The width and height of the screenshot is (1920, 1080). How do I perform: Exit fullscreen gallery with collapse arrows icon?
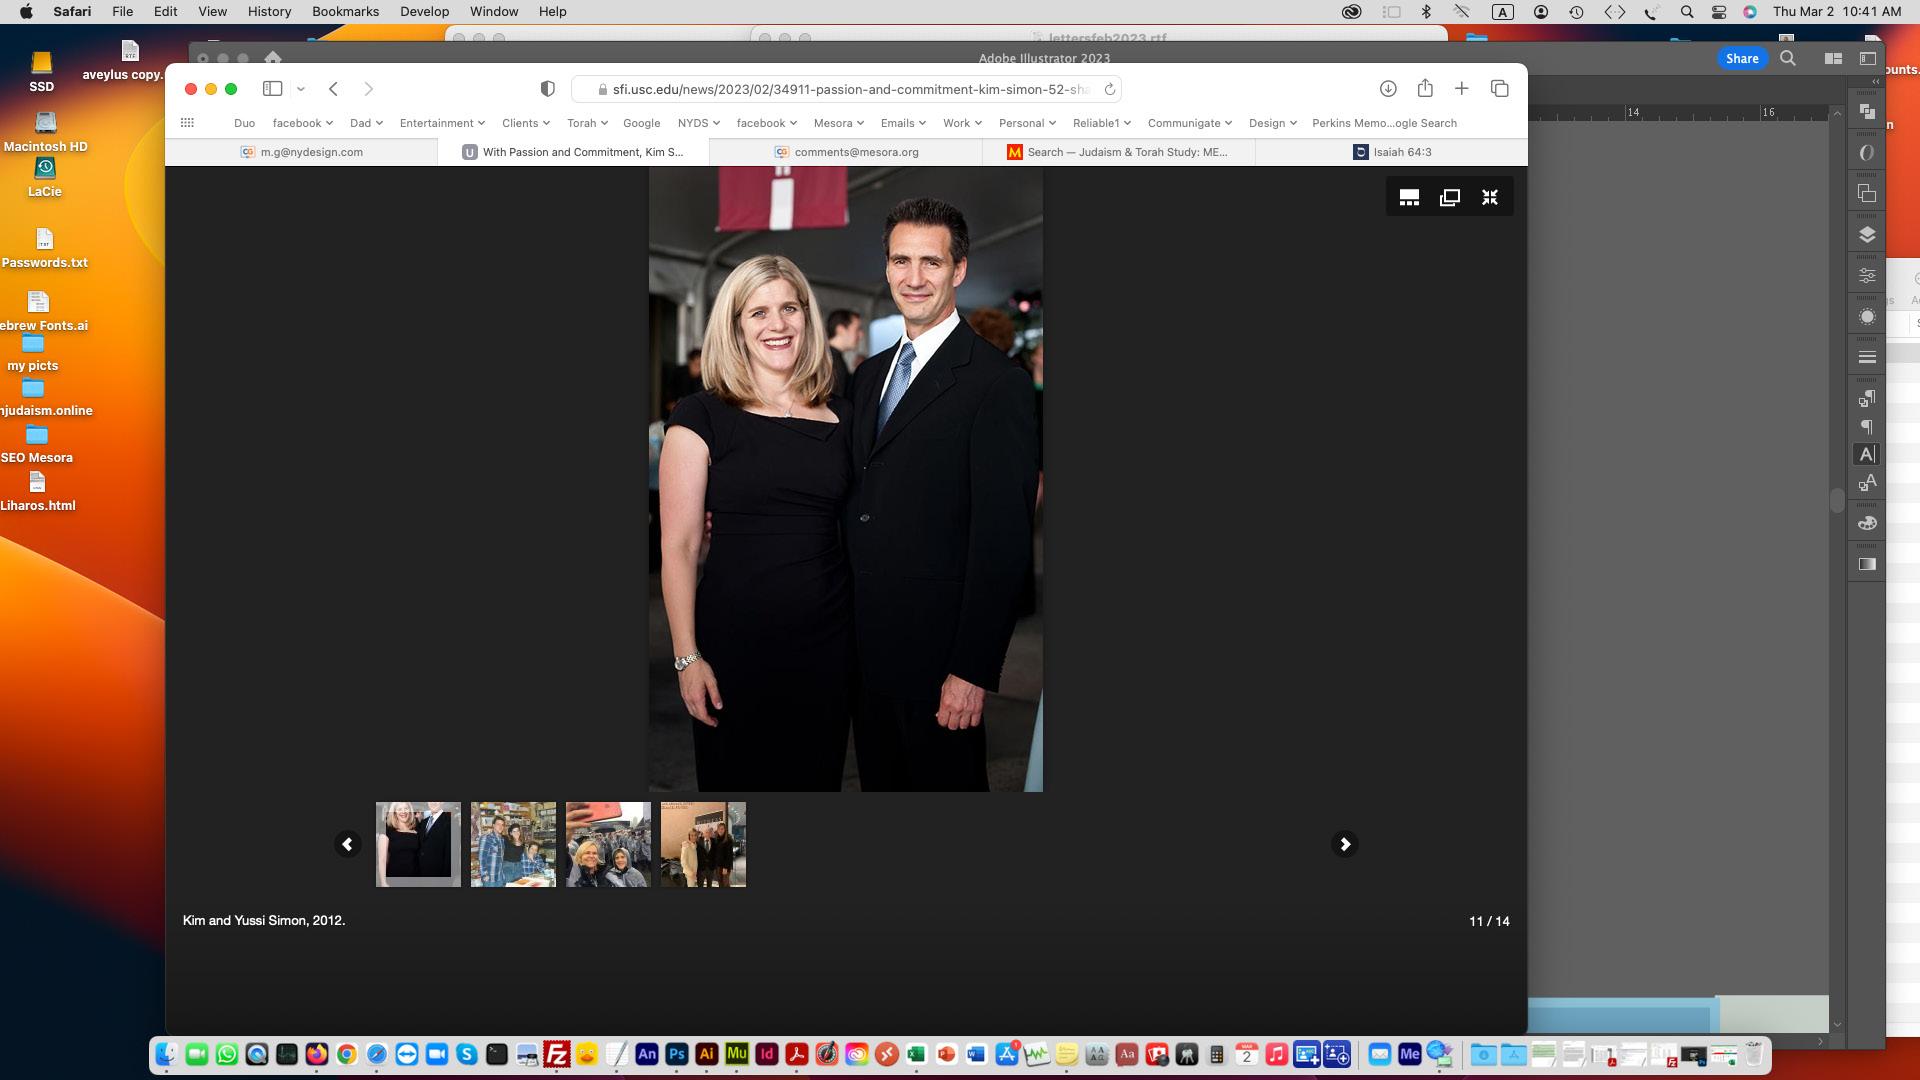pyautogui.click(x=1490, y=197)
